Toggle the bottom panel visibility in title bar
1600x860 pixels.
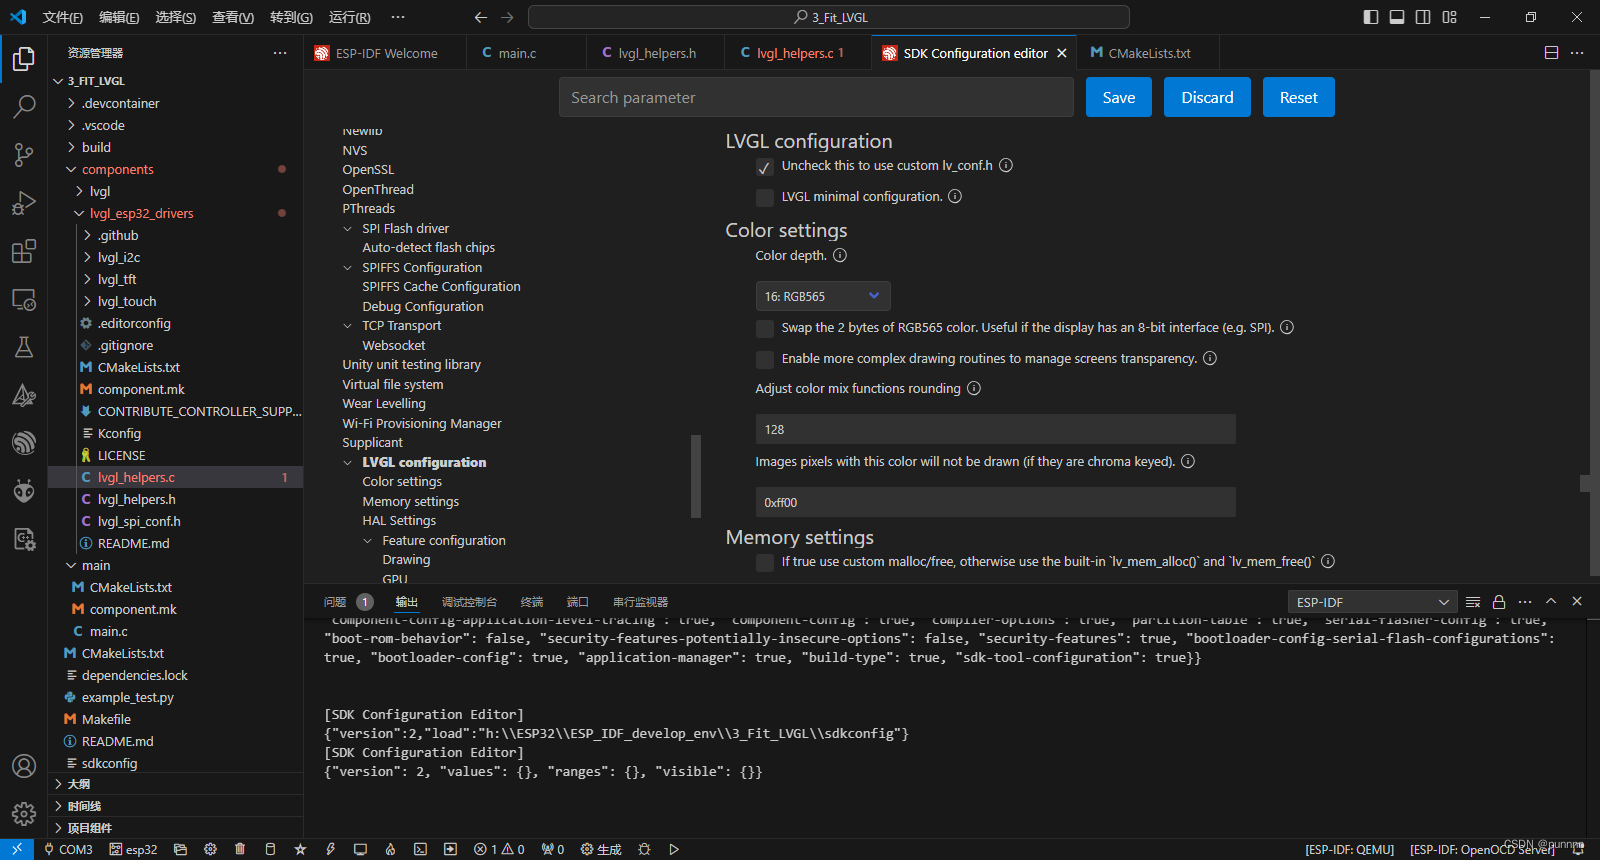[1397, 17]
